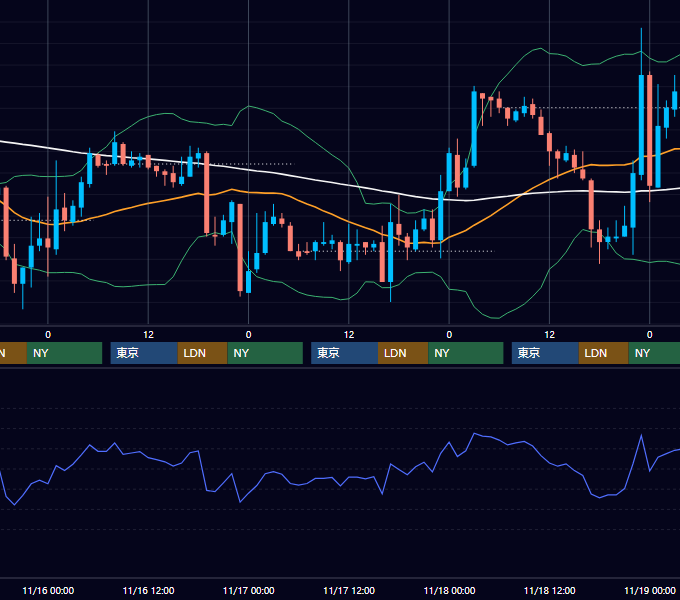Screen dimensions: 680x600
Task: Select LDN block following the 11/17 東京 session
Action: coord(403,353)
